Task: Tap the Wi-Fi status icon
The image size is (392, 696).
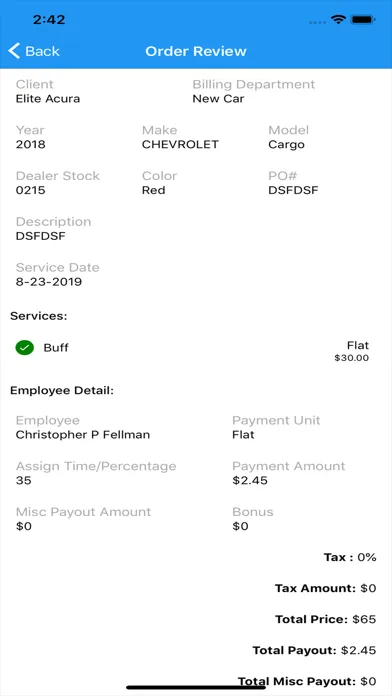Action: (x=338, y=20)
